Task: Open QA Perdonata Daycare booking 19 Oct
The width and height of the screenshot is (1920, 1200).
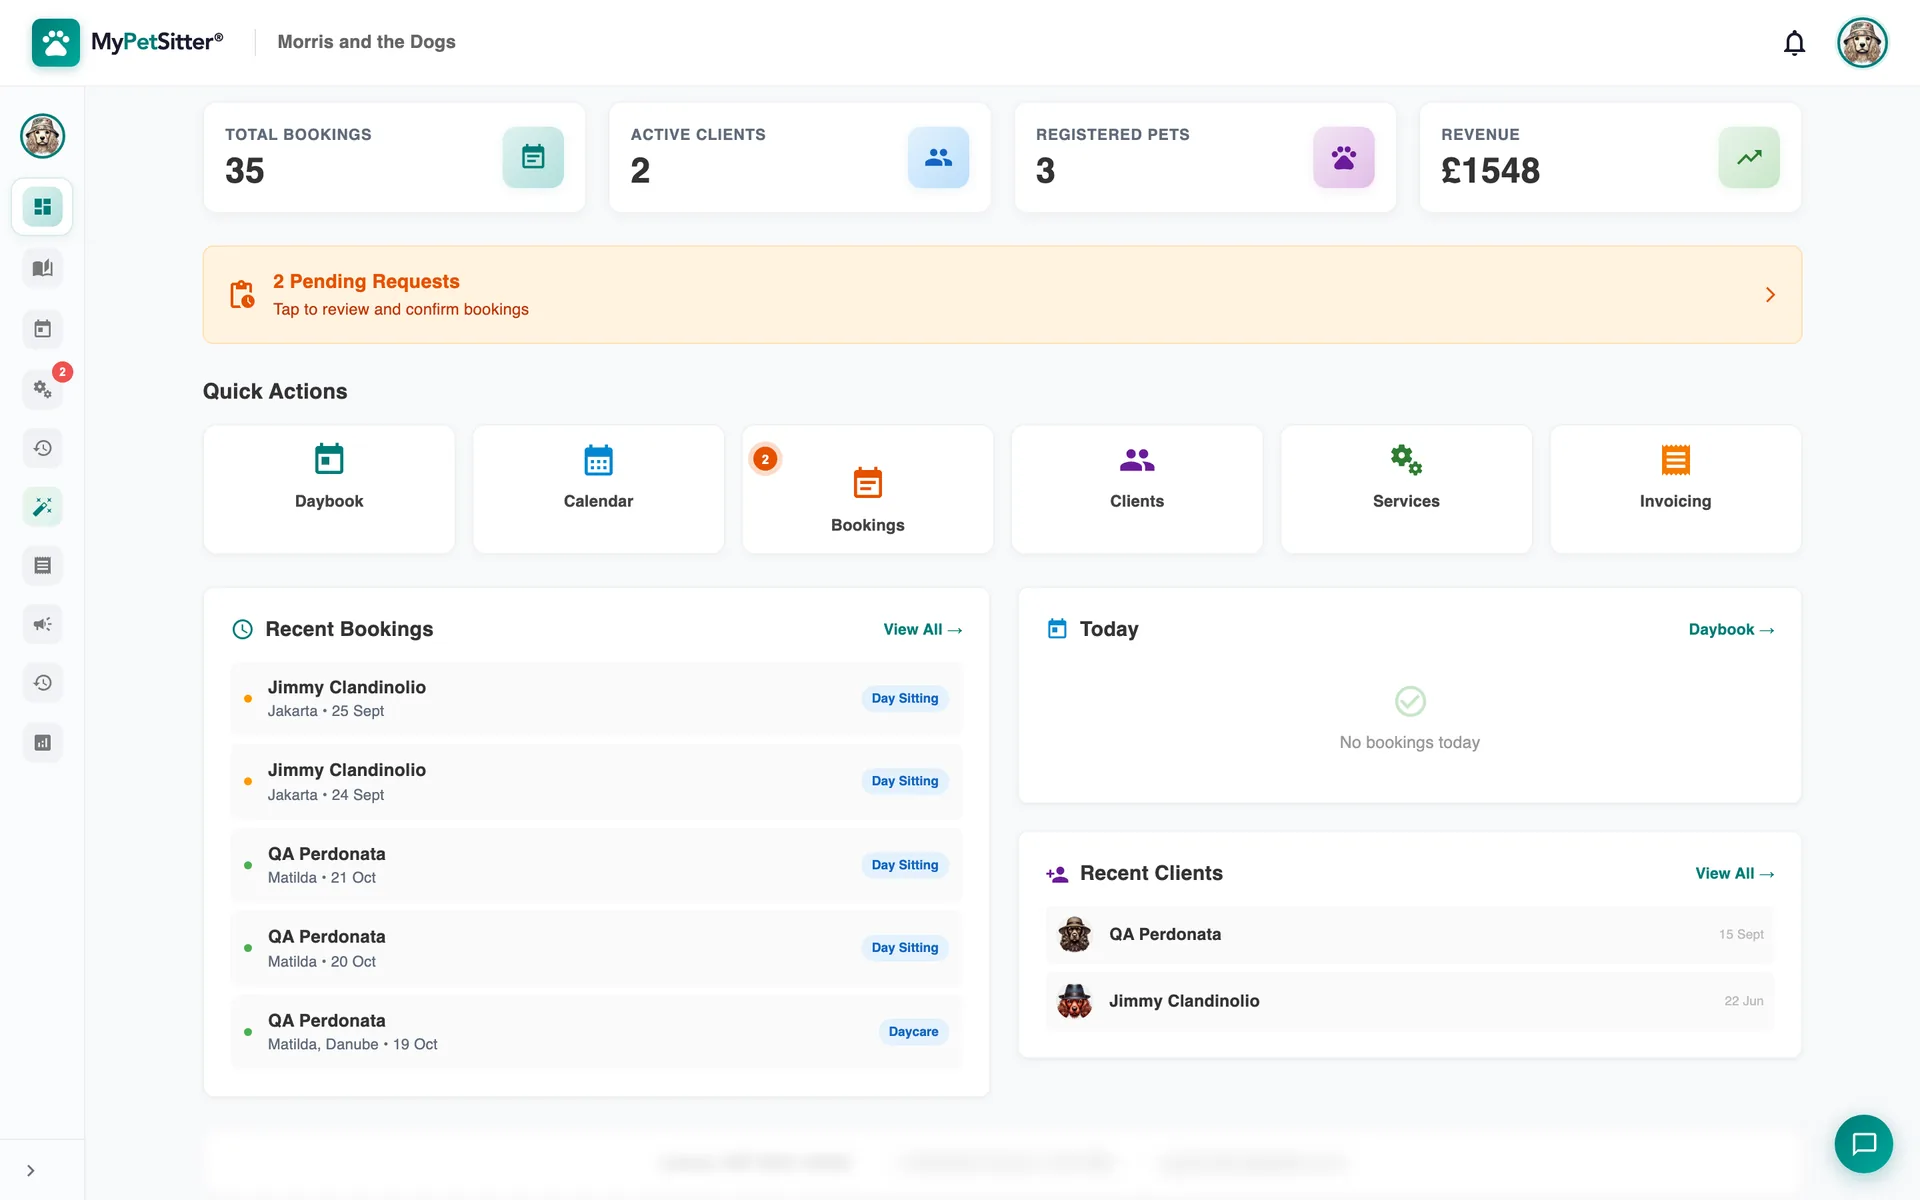Action: pyautogui.click(x=596, y=1031)
